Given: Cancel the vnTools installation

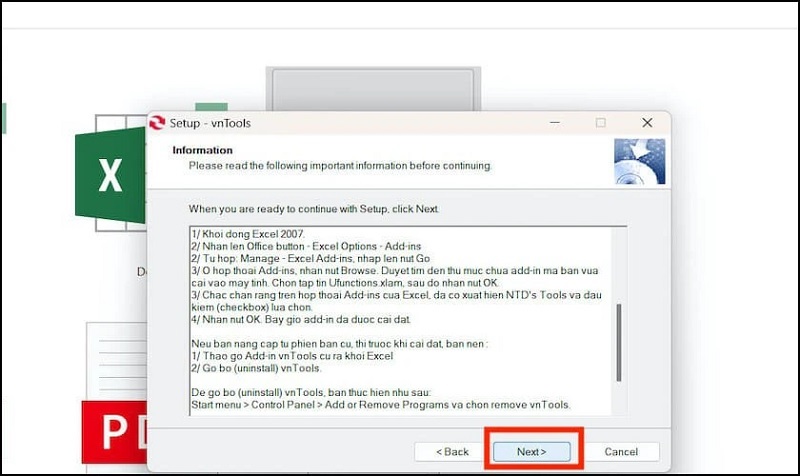Looking at the screenshot, I should (x=621, y=452).
